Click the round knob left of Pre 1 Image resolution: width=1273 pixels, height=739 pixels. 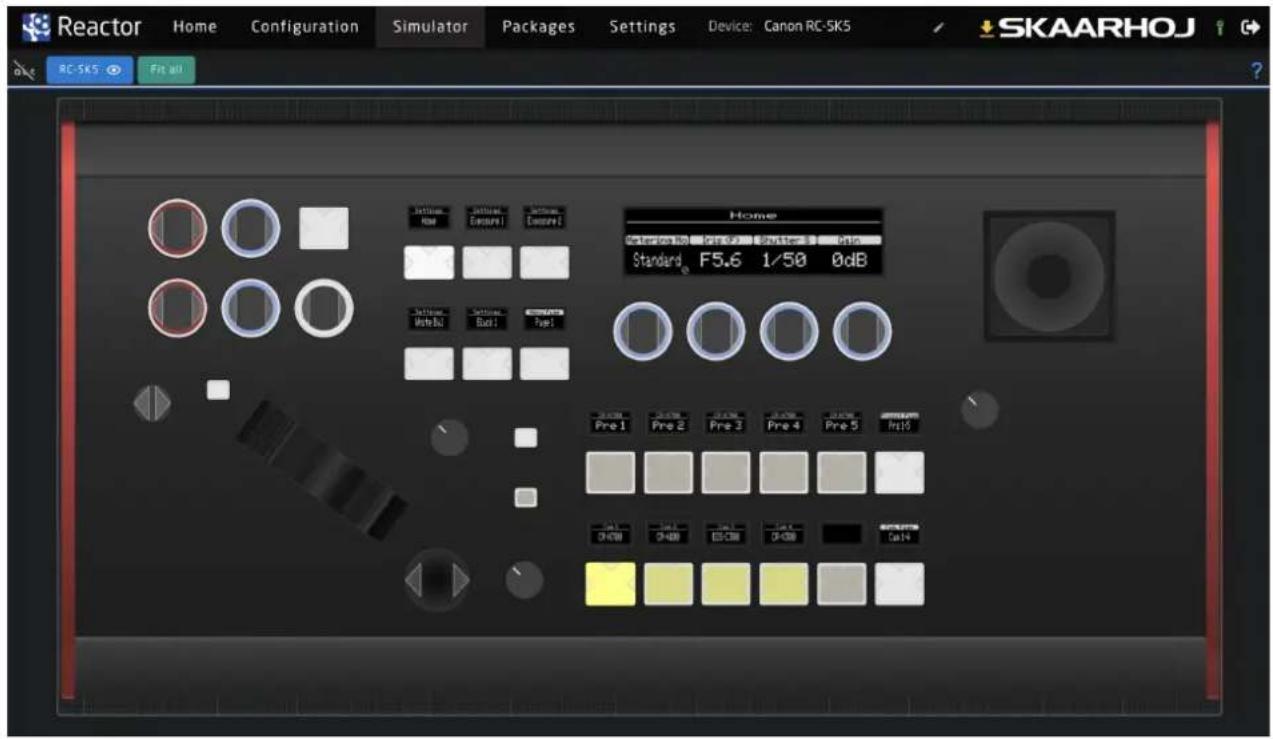coord(449,437)
